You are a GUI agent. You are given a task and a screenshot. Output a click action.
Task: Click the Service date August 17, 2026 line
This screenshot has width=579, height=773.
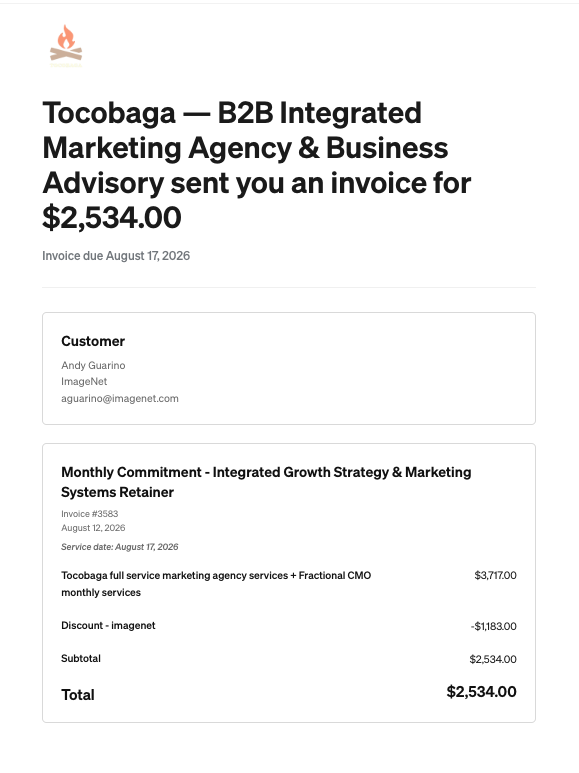coord(120,547)
